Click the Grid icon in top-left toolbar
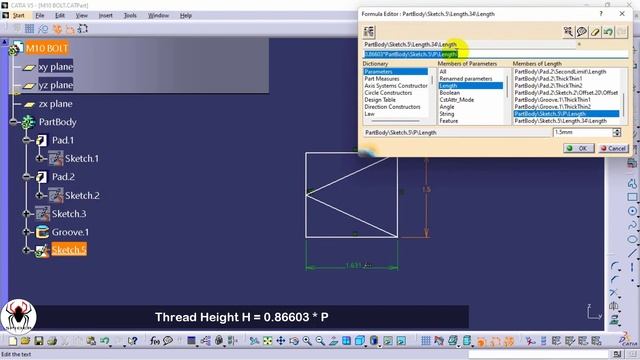 [x=29, y=29]
